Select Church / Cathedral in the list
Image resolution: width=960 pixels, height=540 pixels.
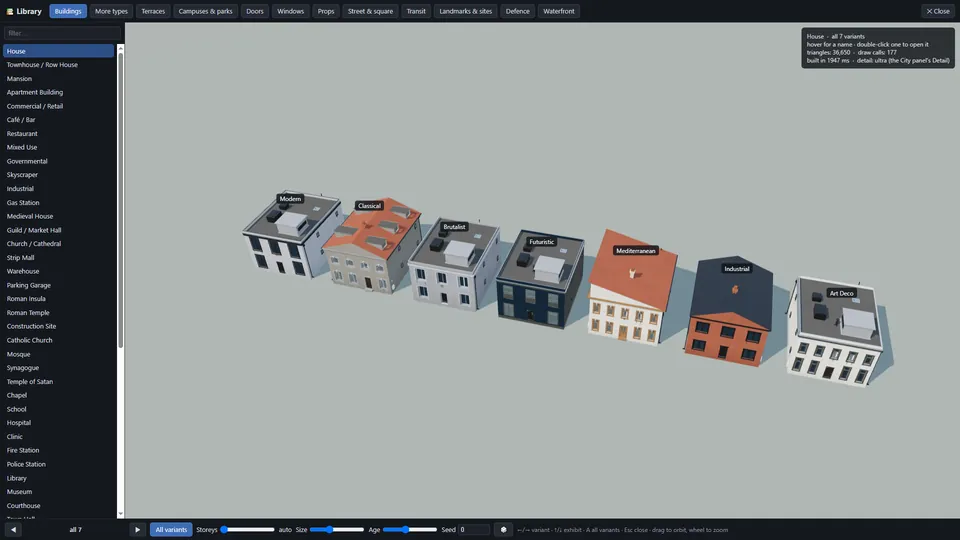pos(59,244)
